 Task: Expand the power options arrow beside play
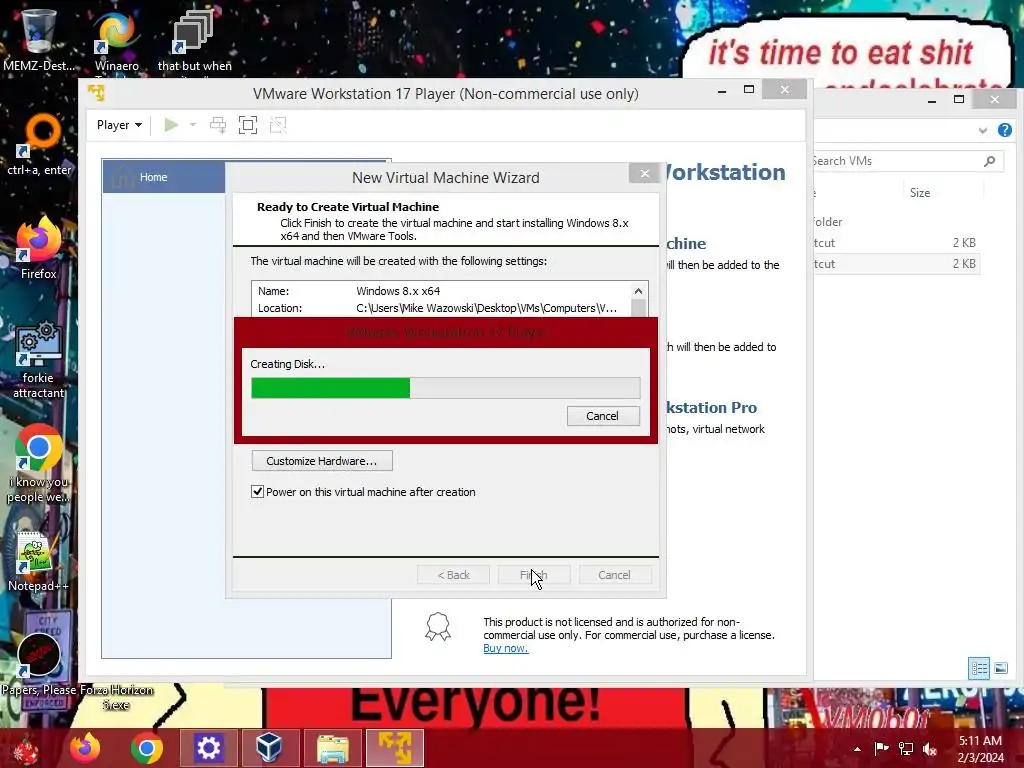(193, 125)
